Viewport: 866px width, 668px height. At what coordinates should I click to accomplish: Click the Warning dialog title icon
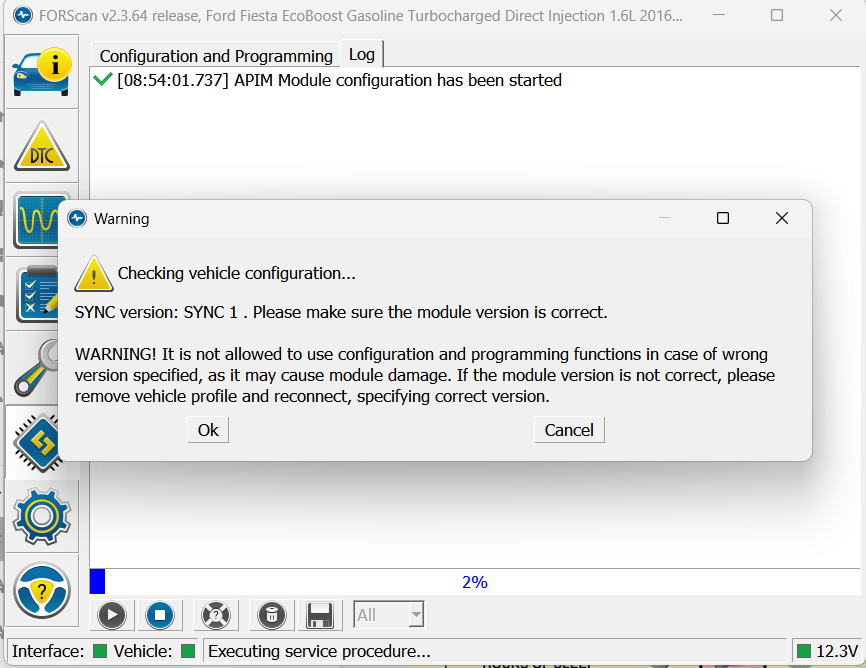77,218
